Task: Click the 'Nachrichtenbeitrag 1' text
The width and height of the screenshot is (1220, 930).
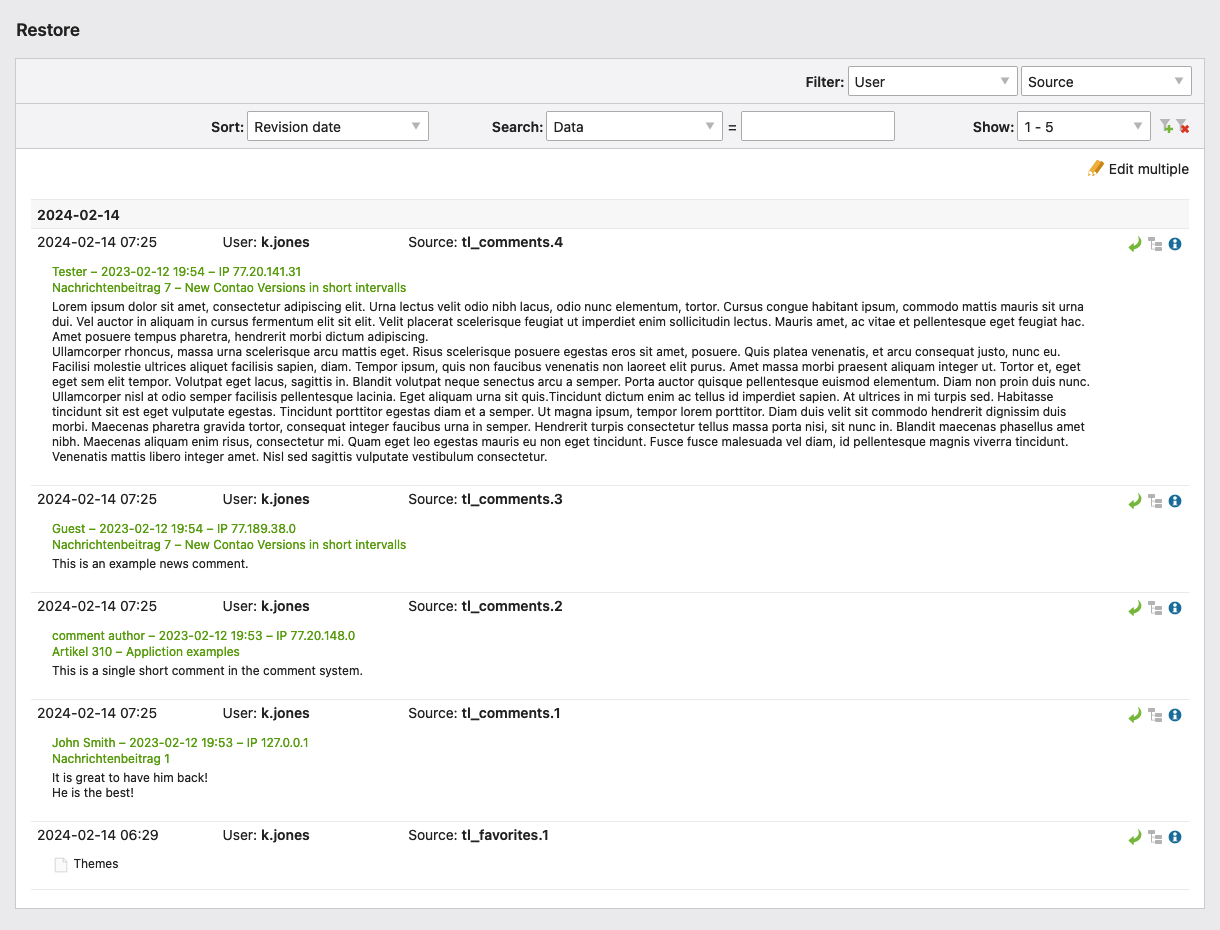Action: click(x=111, y=759)
